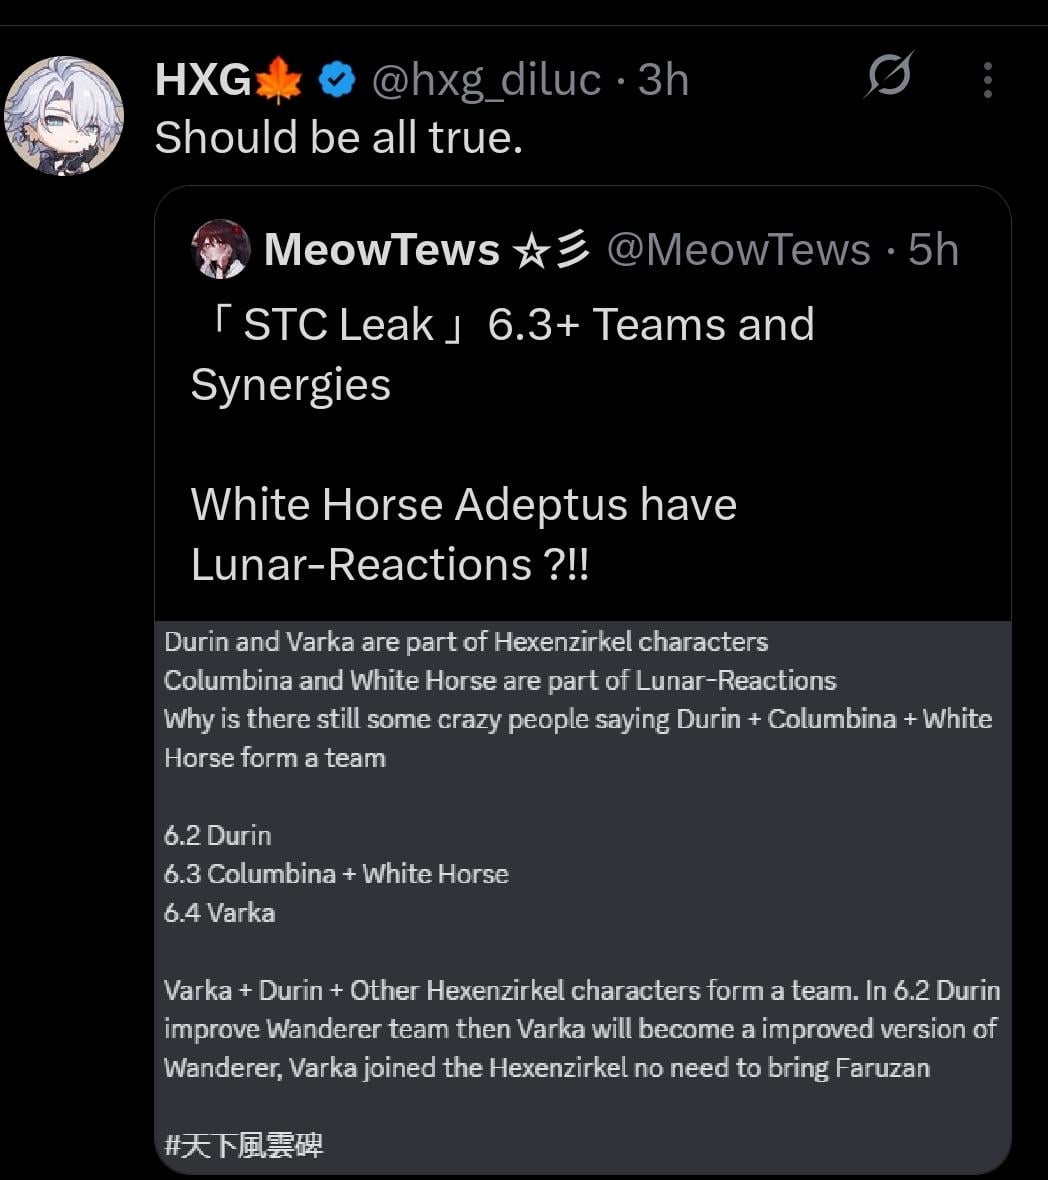Image resolution: width=1048 pixels, height=1180 pixels.
Task: Click the 5h timestamp on quoted post
Action: coord(933,250)
